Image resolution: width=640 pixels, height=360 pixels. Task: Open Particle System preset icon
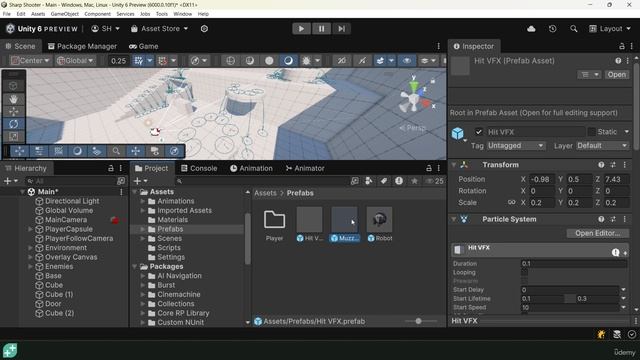click(x=613, y=219)
